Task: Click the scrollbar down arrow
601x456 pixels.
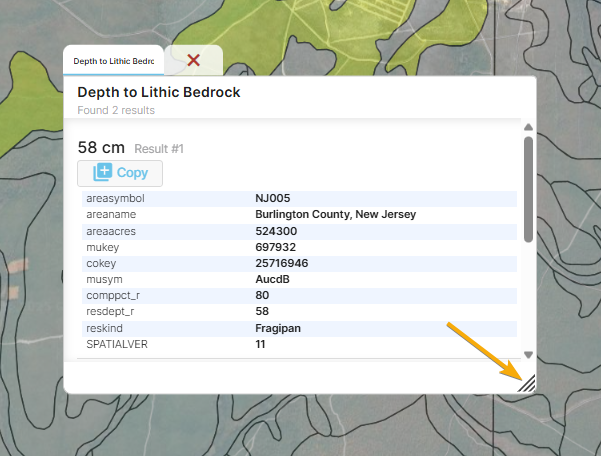Action: [528, 355]
